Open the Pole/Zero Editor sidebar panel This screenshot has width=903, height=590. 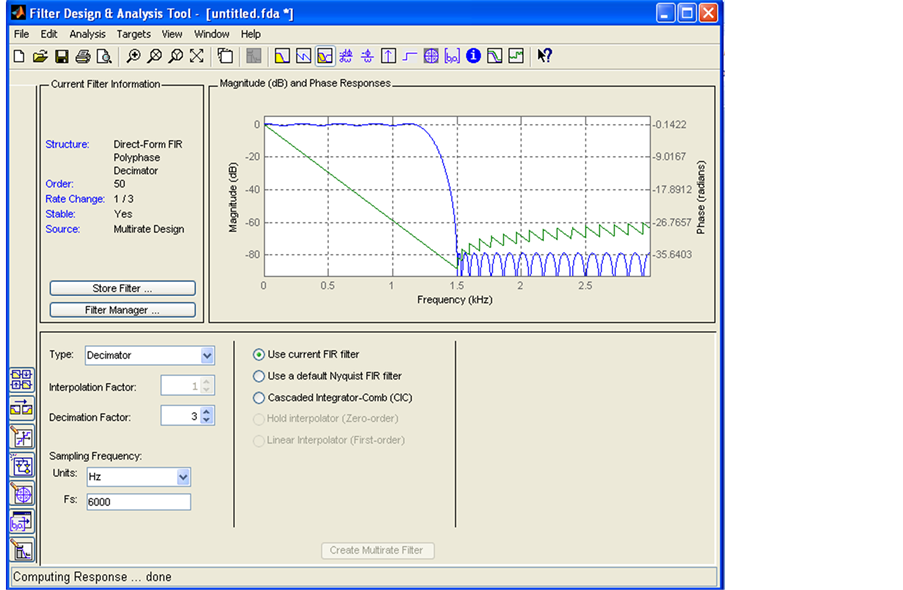(x=22, y=493)
